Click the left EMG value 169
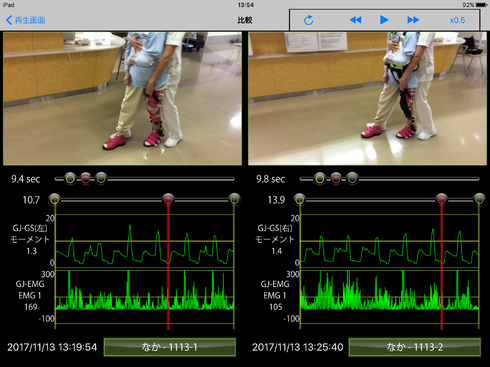Image resolution: width=490 pixels, height=367 pixels. coord(31,307)
